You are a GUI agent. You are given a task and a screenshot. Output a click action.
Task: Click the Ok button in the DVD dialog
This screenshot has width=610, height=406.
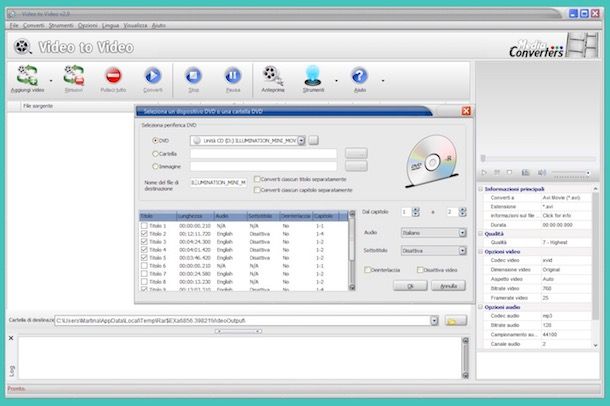point(410,286)
